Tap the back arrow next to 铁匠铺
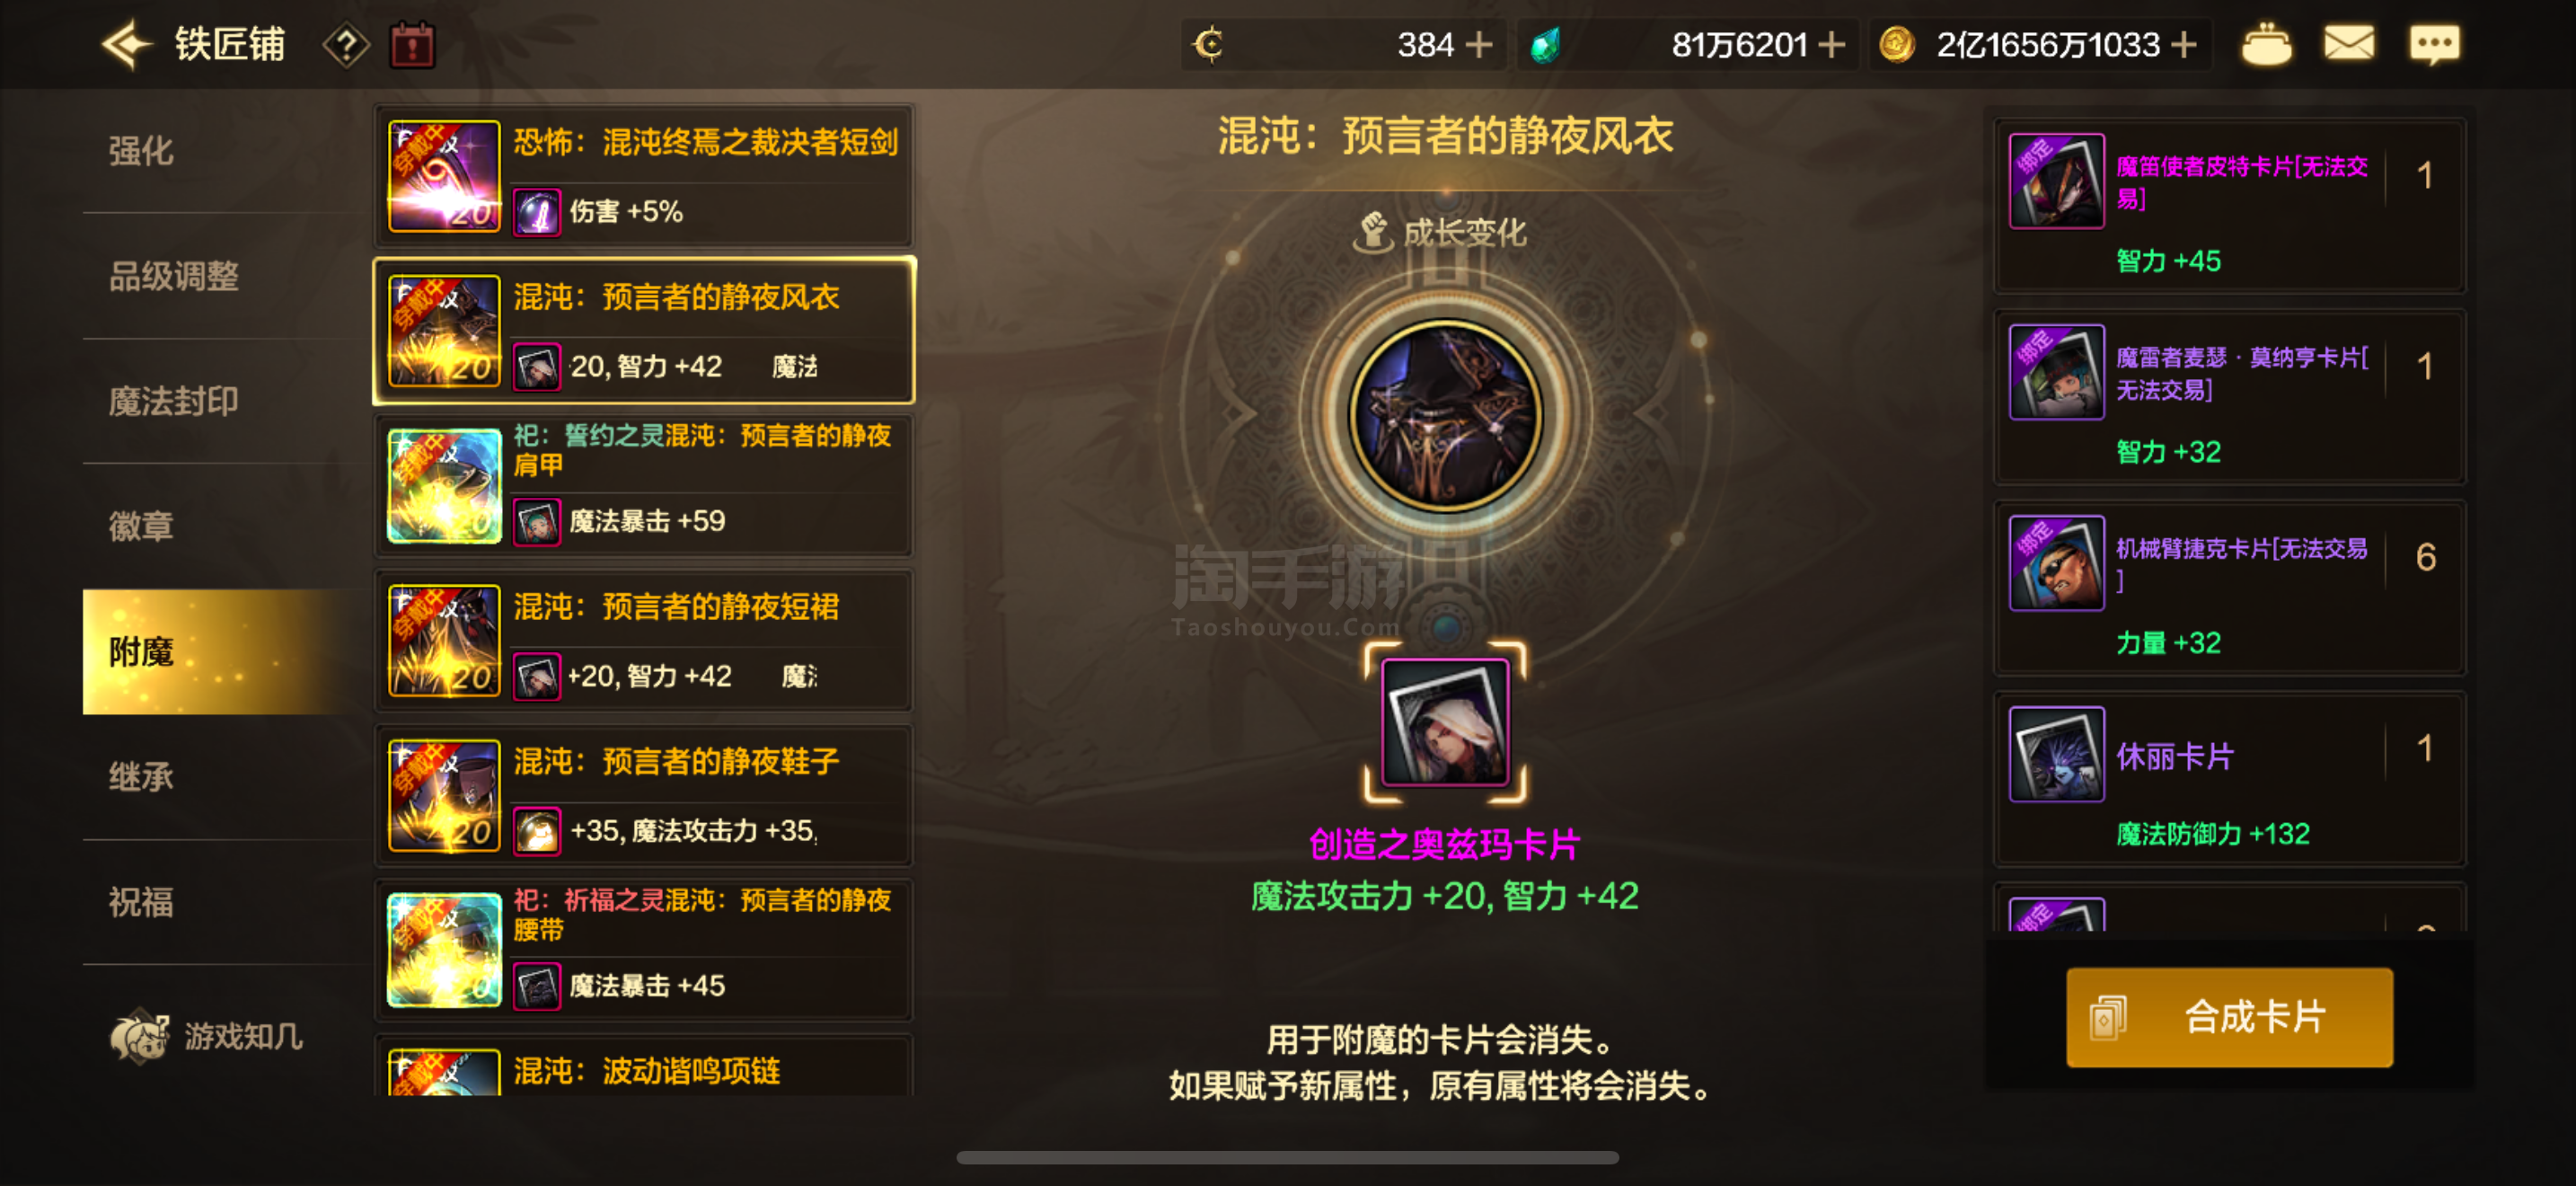The height and width of the screenshot is (1186, 2576). coord(126,45)
